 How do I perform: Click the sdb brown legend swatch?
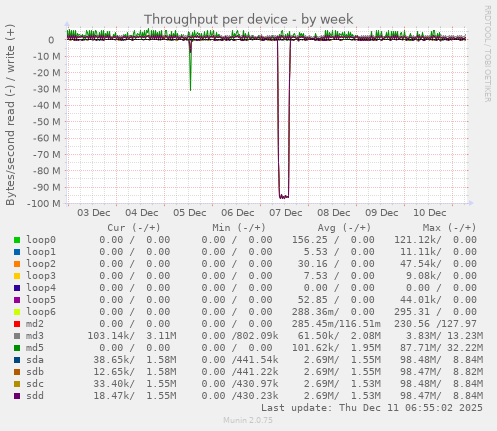tap(17, 372)
